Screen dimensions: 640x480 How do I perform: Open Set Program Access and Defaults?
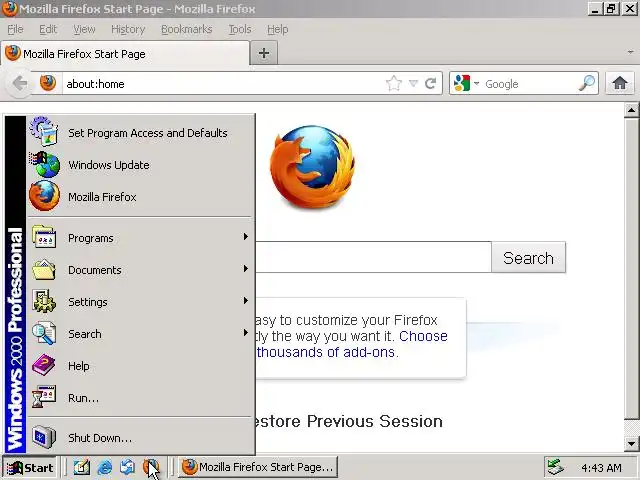point(141,133)
